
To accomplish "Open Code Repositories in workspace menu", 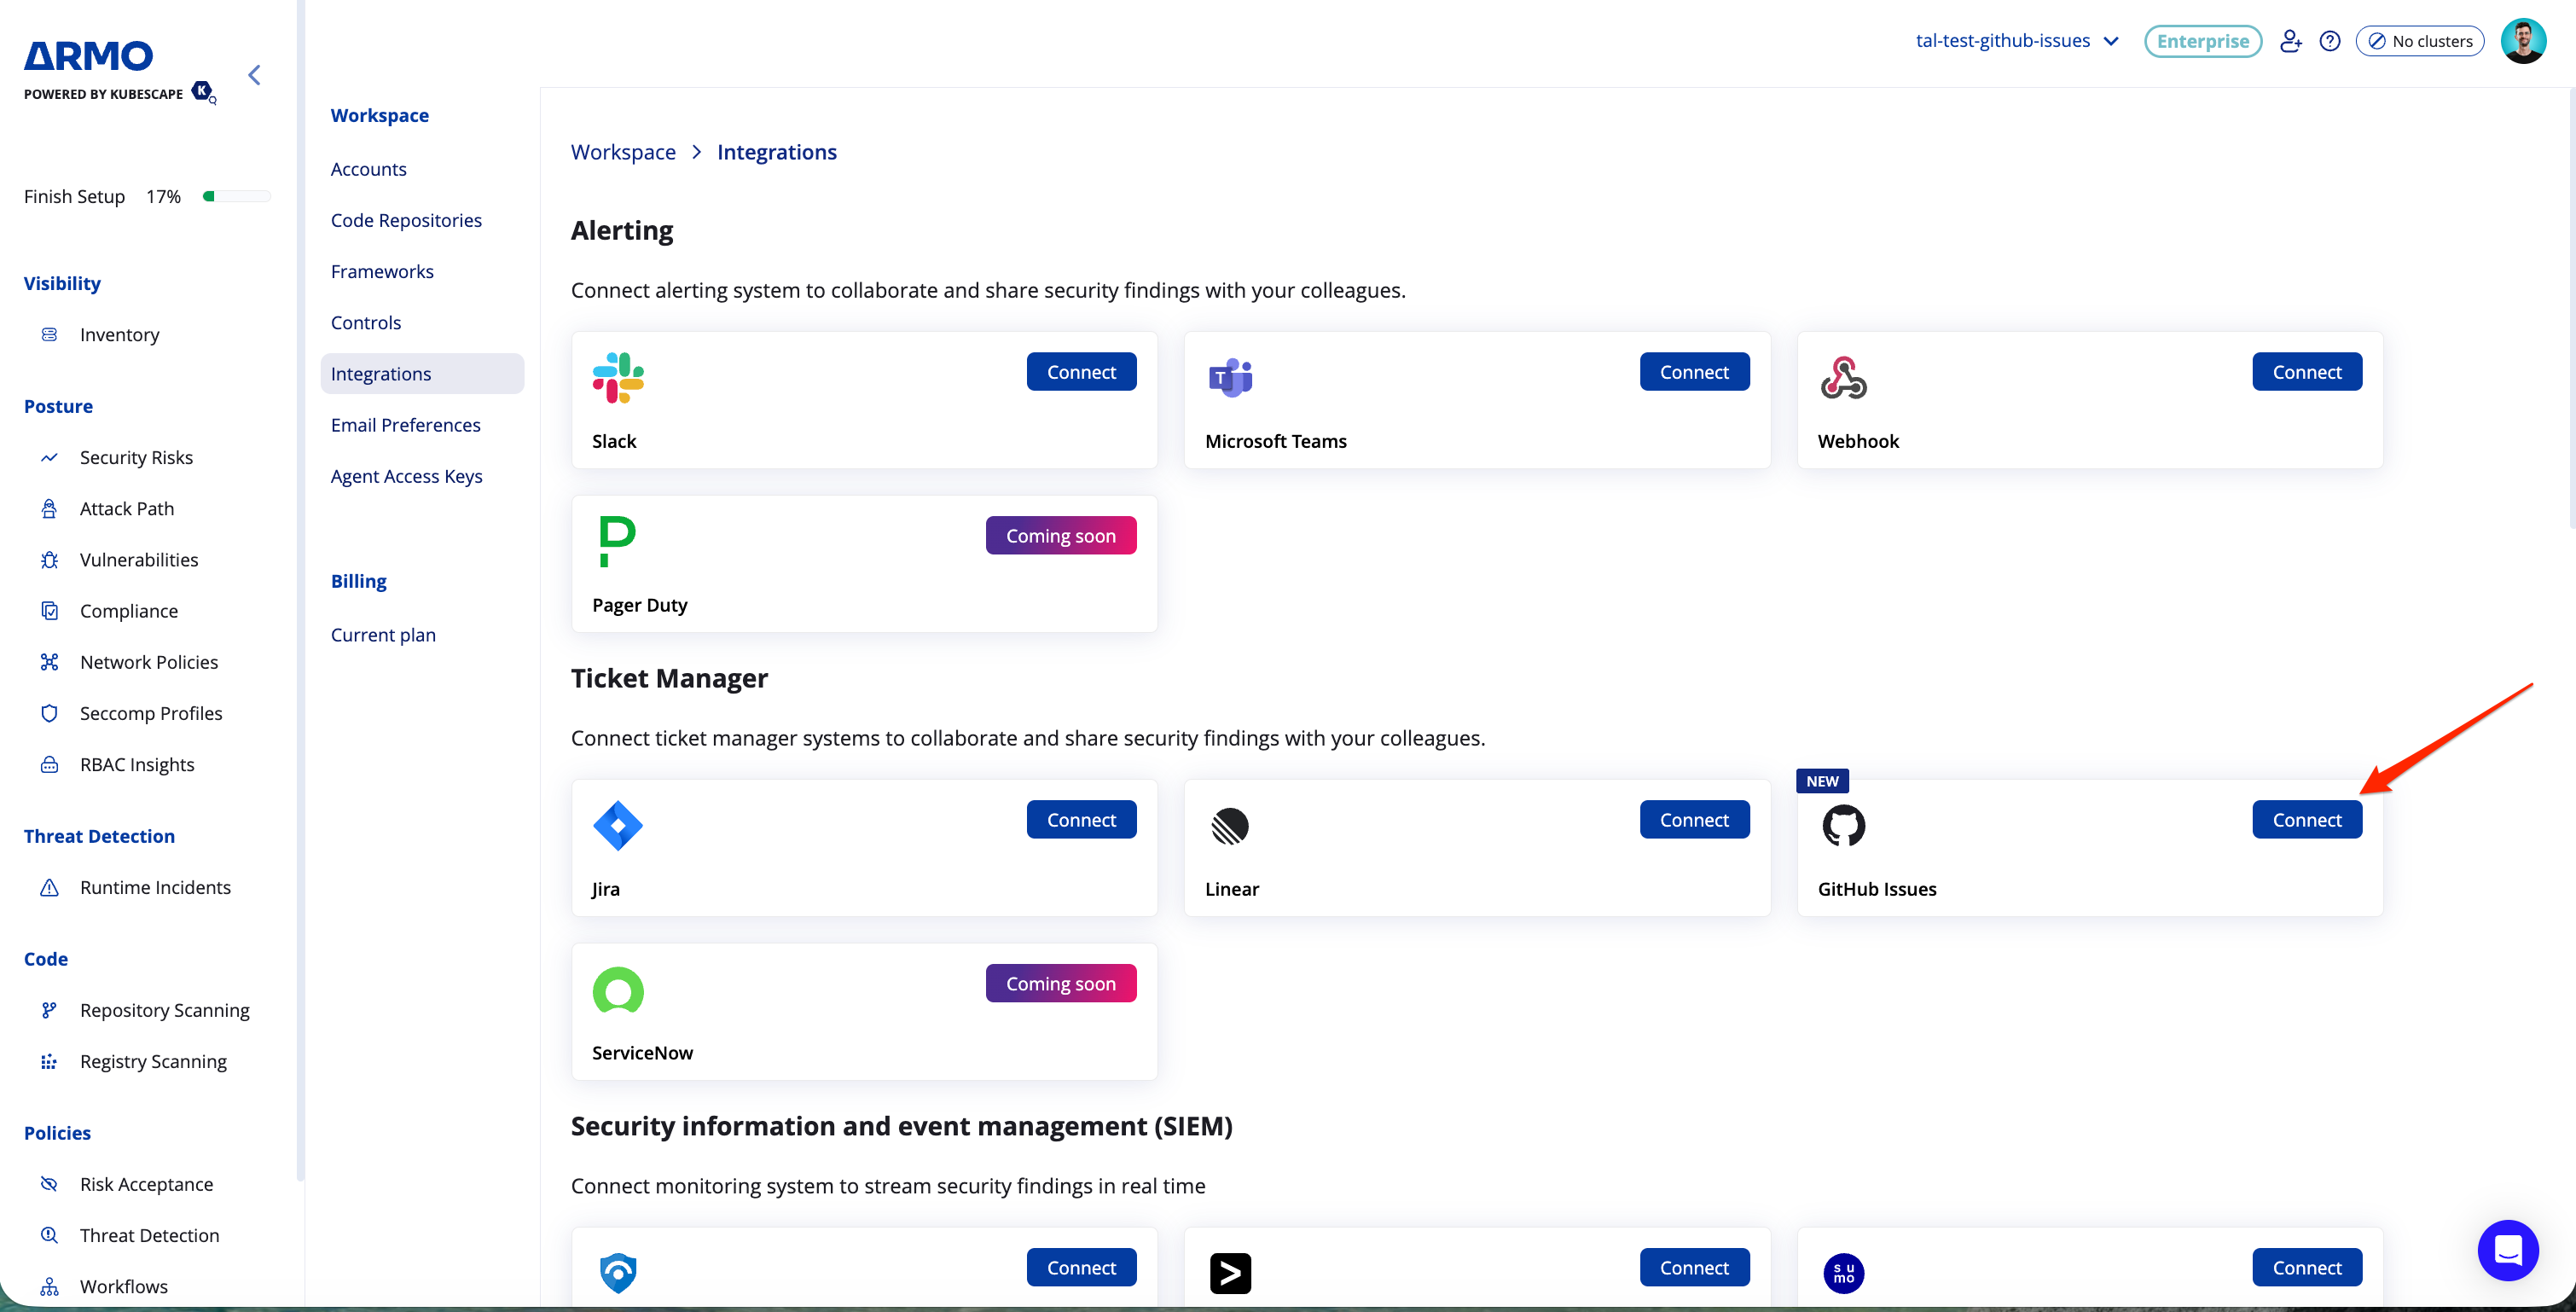I will click(x=406, y=220).
